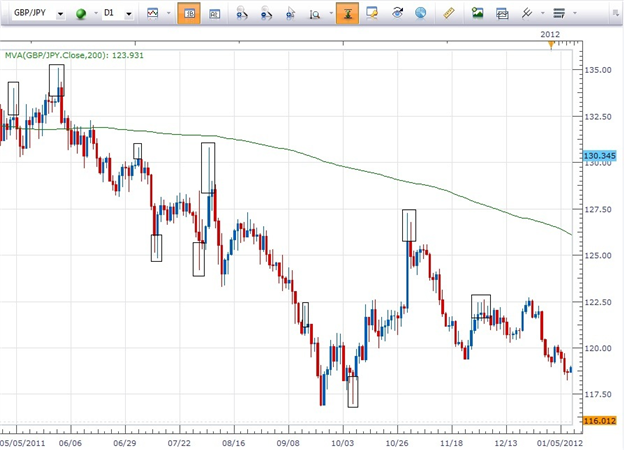Expand the arrow next to the green sphere
Image resolution: width=624 pixels, height=450 pixels.
(x=96, y=13)
